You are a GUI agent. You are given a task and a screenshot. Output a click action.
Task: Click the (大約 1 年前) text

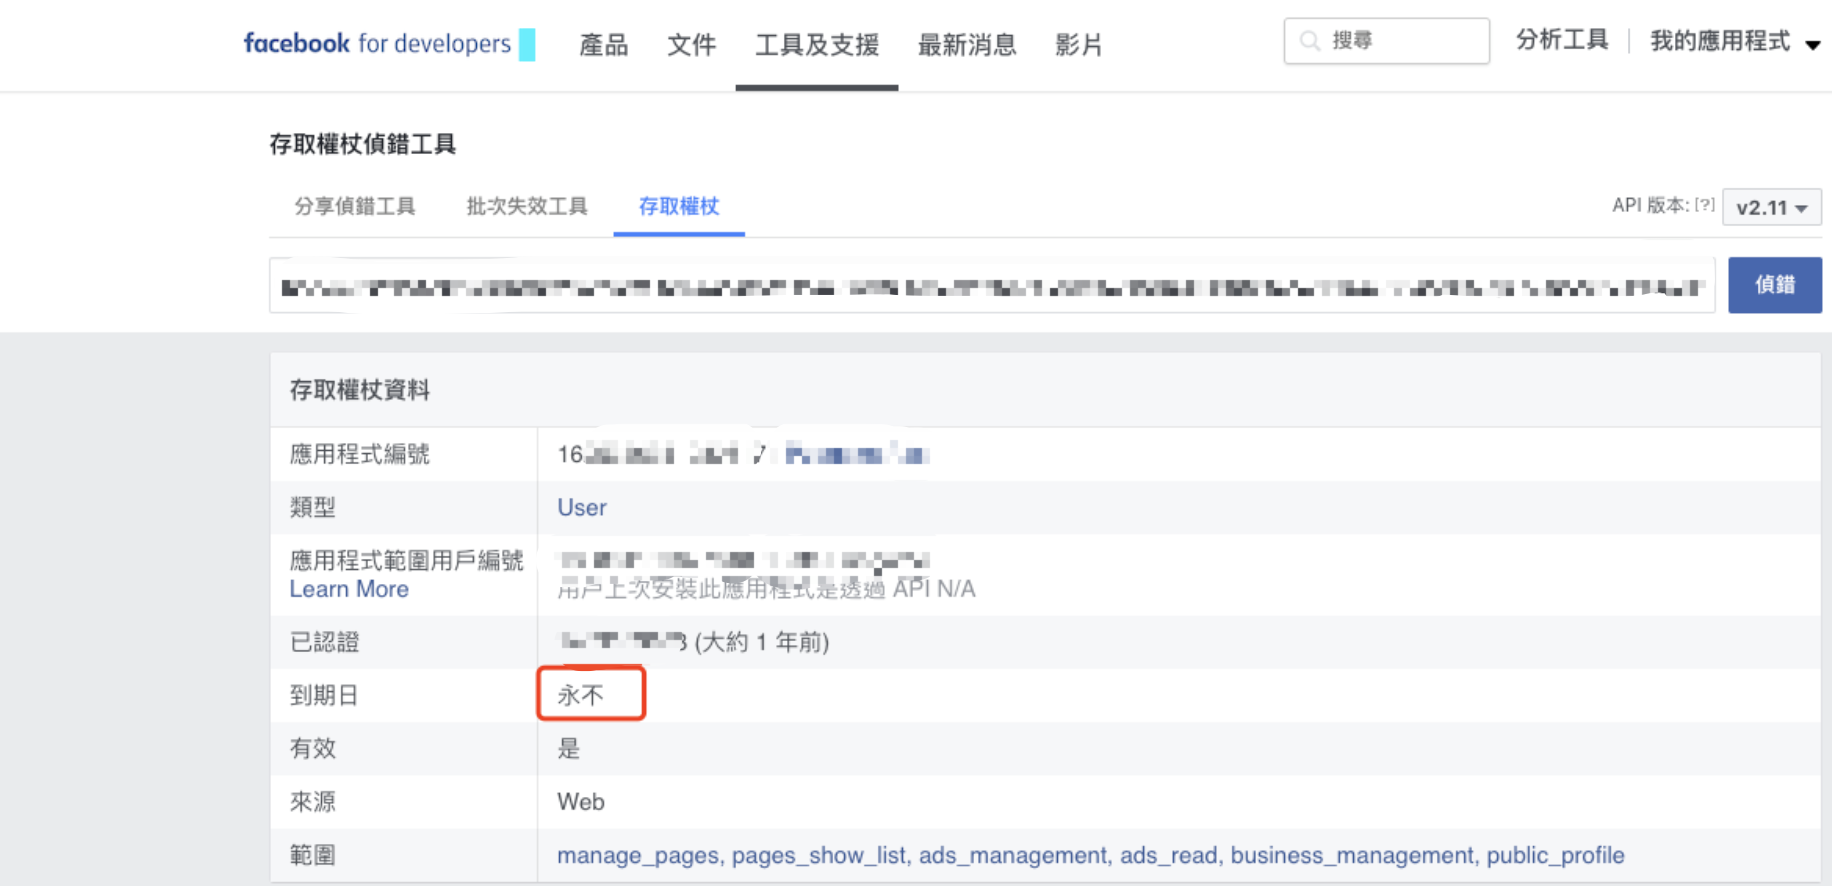pos(762,642)
